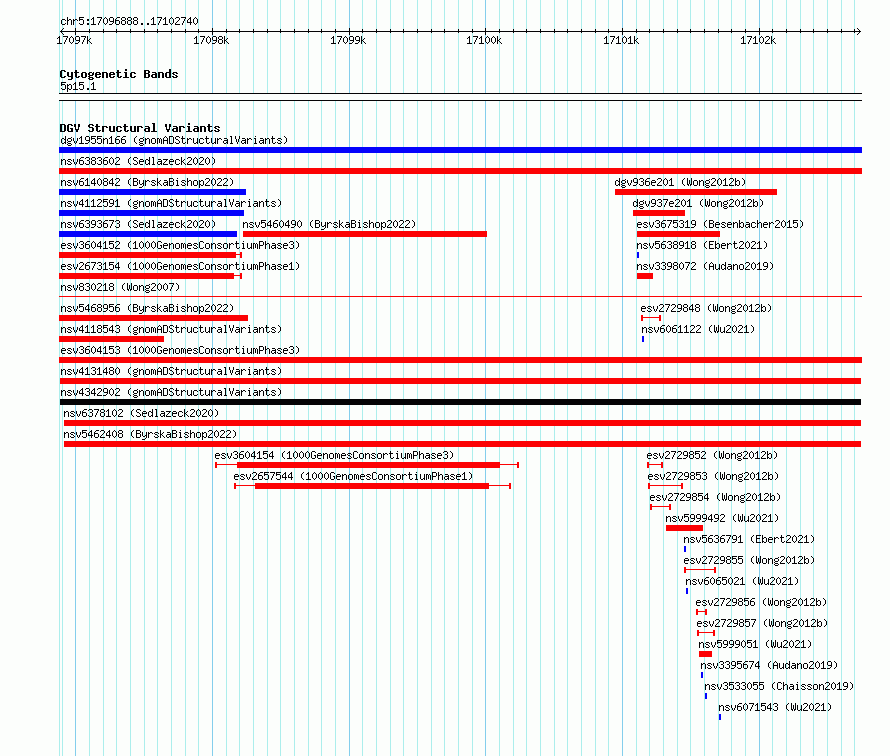Screen dimensions: 890x756
Task: Click the blue bar under nsv6140842
Action: point(153,192)
